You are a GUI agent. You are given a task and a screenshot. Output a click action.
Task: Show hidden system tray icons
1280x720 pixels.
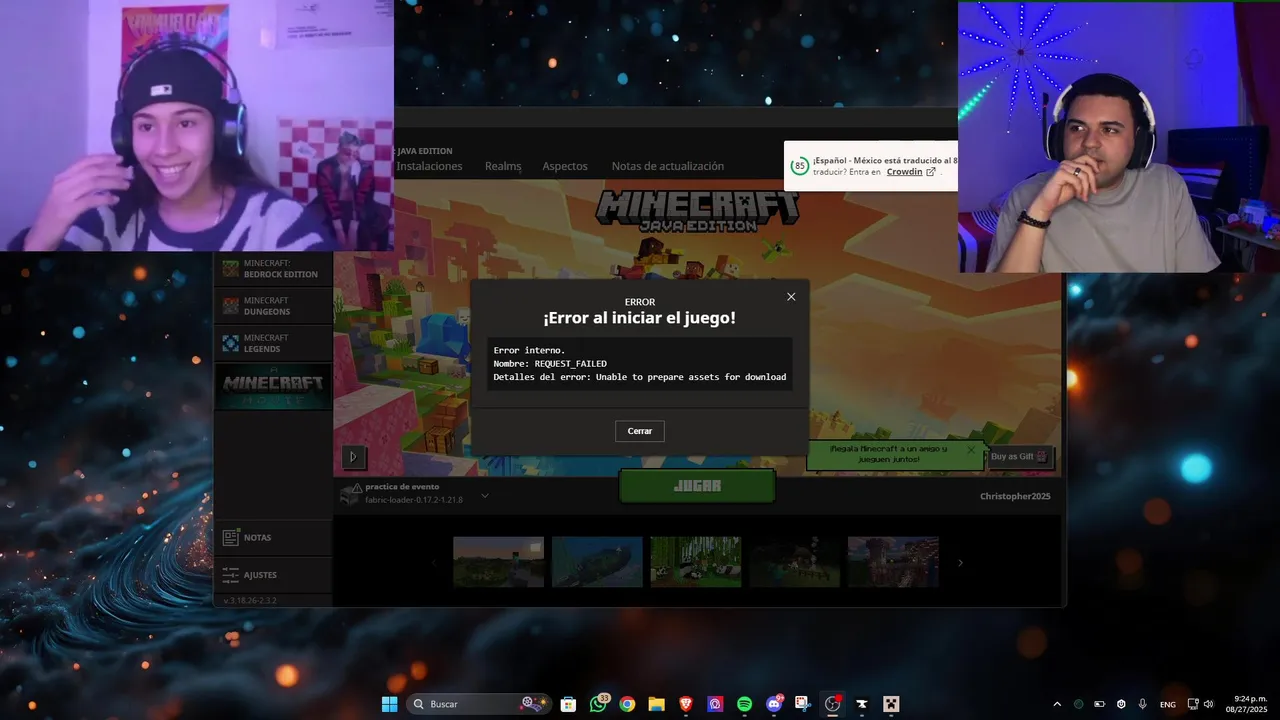(x=1057, y=704)
